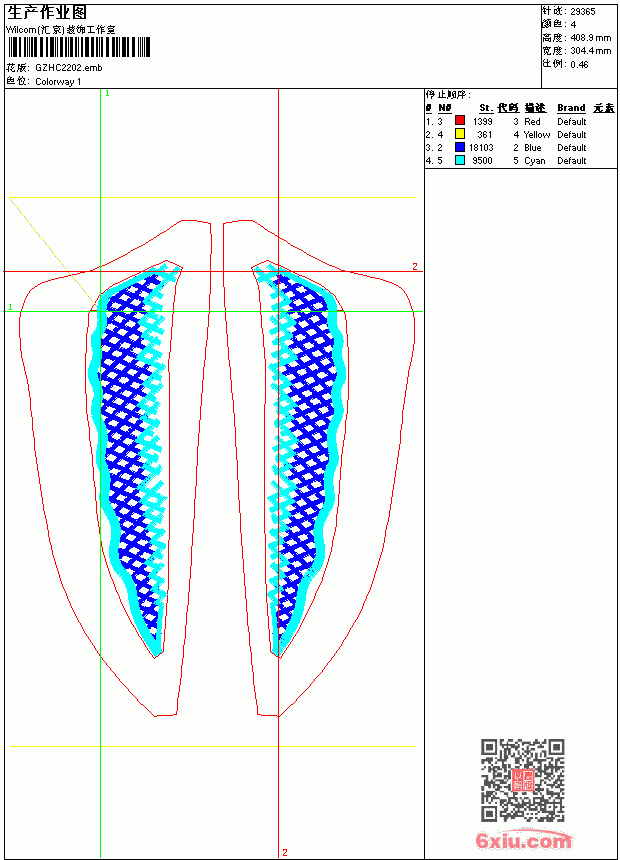Click the Red description in first row
Viewport: 620px width, 860px height.
[532, 121]
